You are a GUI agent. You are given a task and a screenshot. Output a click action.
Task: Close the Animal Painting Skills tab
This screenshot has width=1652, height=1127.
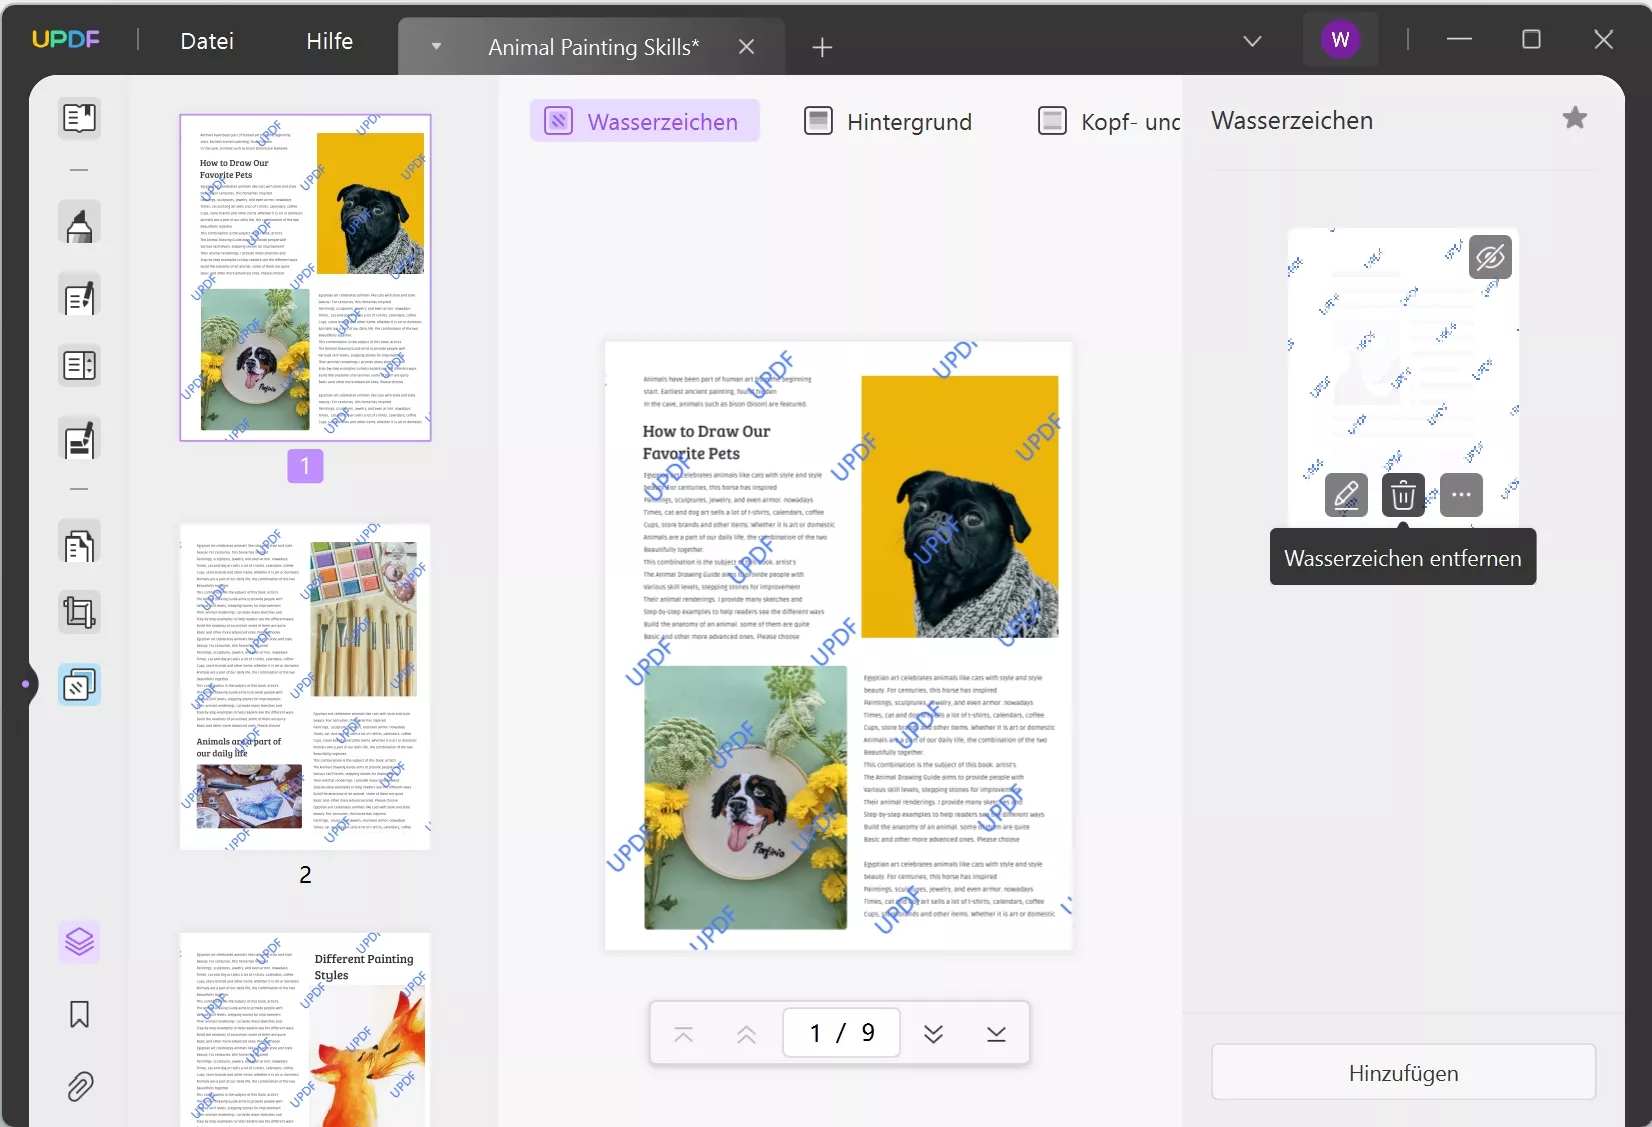[746, 47]
